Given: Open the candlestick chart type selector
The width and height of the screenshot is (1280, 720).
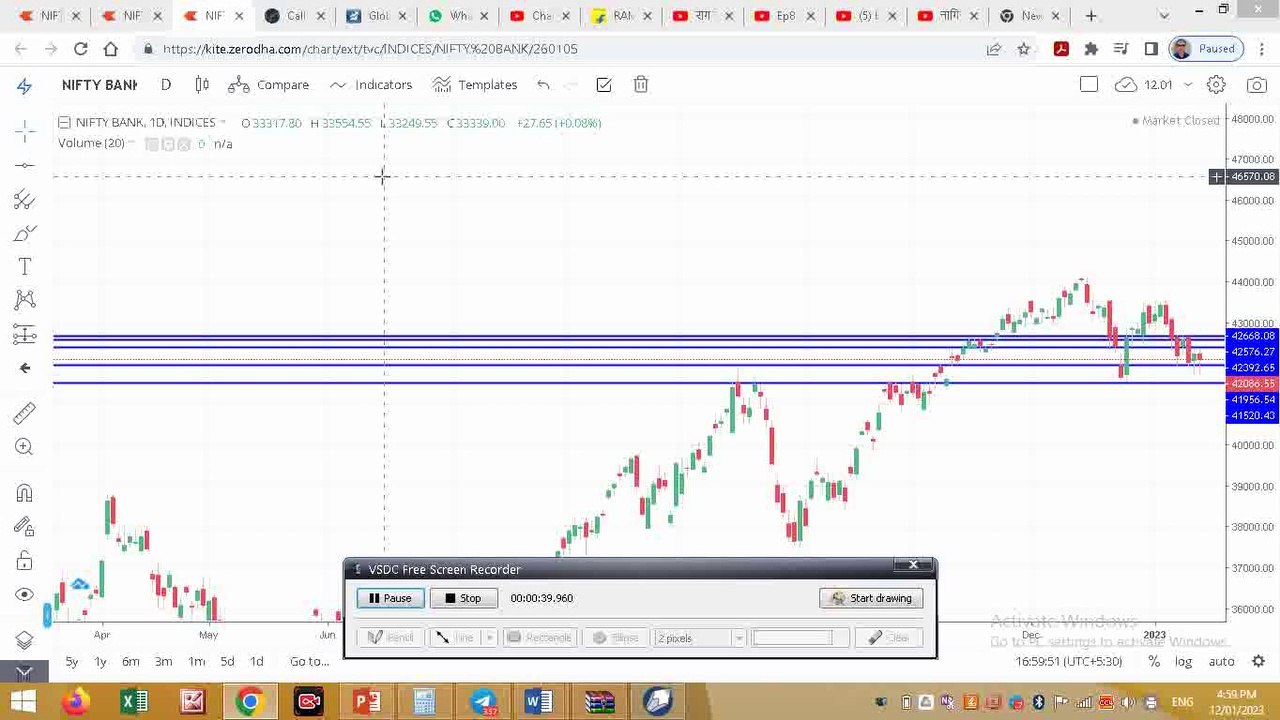Looking at the screenshot, I should click(202, 85).
